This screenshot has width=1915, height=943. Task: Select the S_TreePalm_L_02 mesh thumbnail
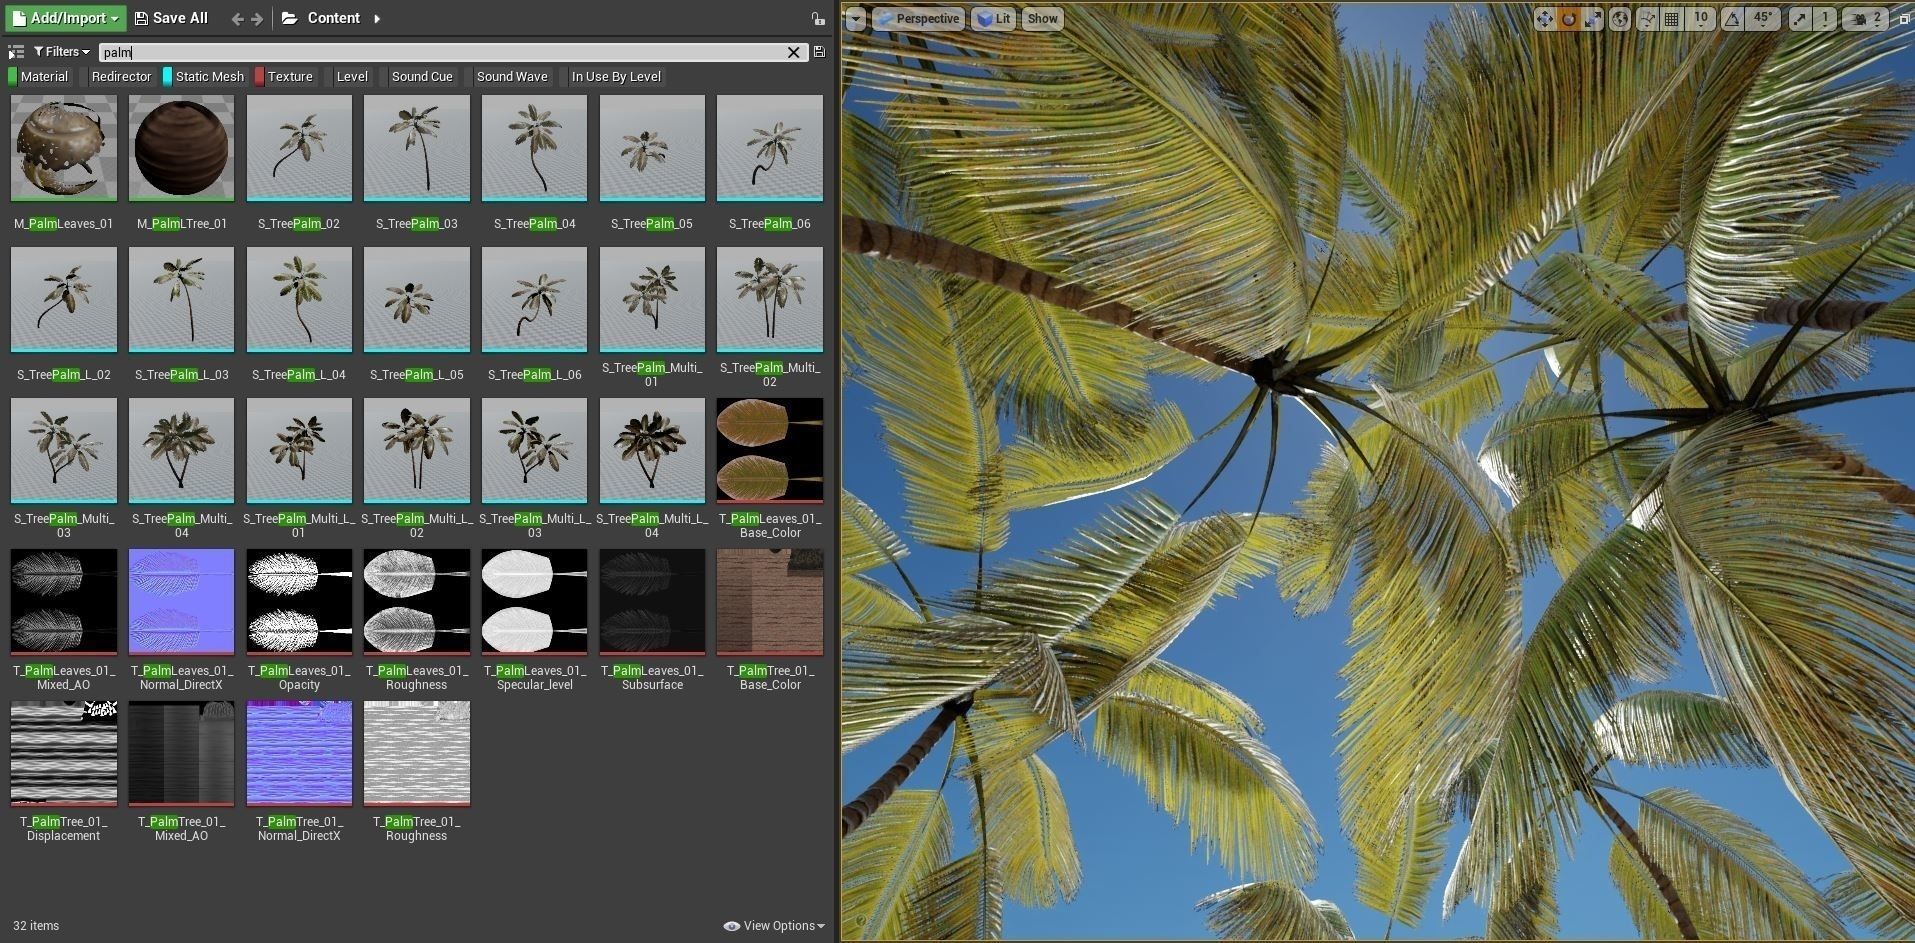tap(64, 299)
